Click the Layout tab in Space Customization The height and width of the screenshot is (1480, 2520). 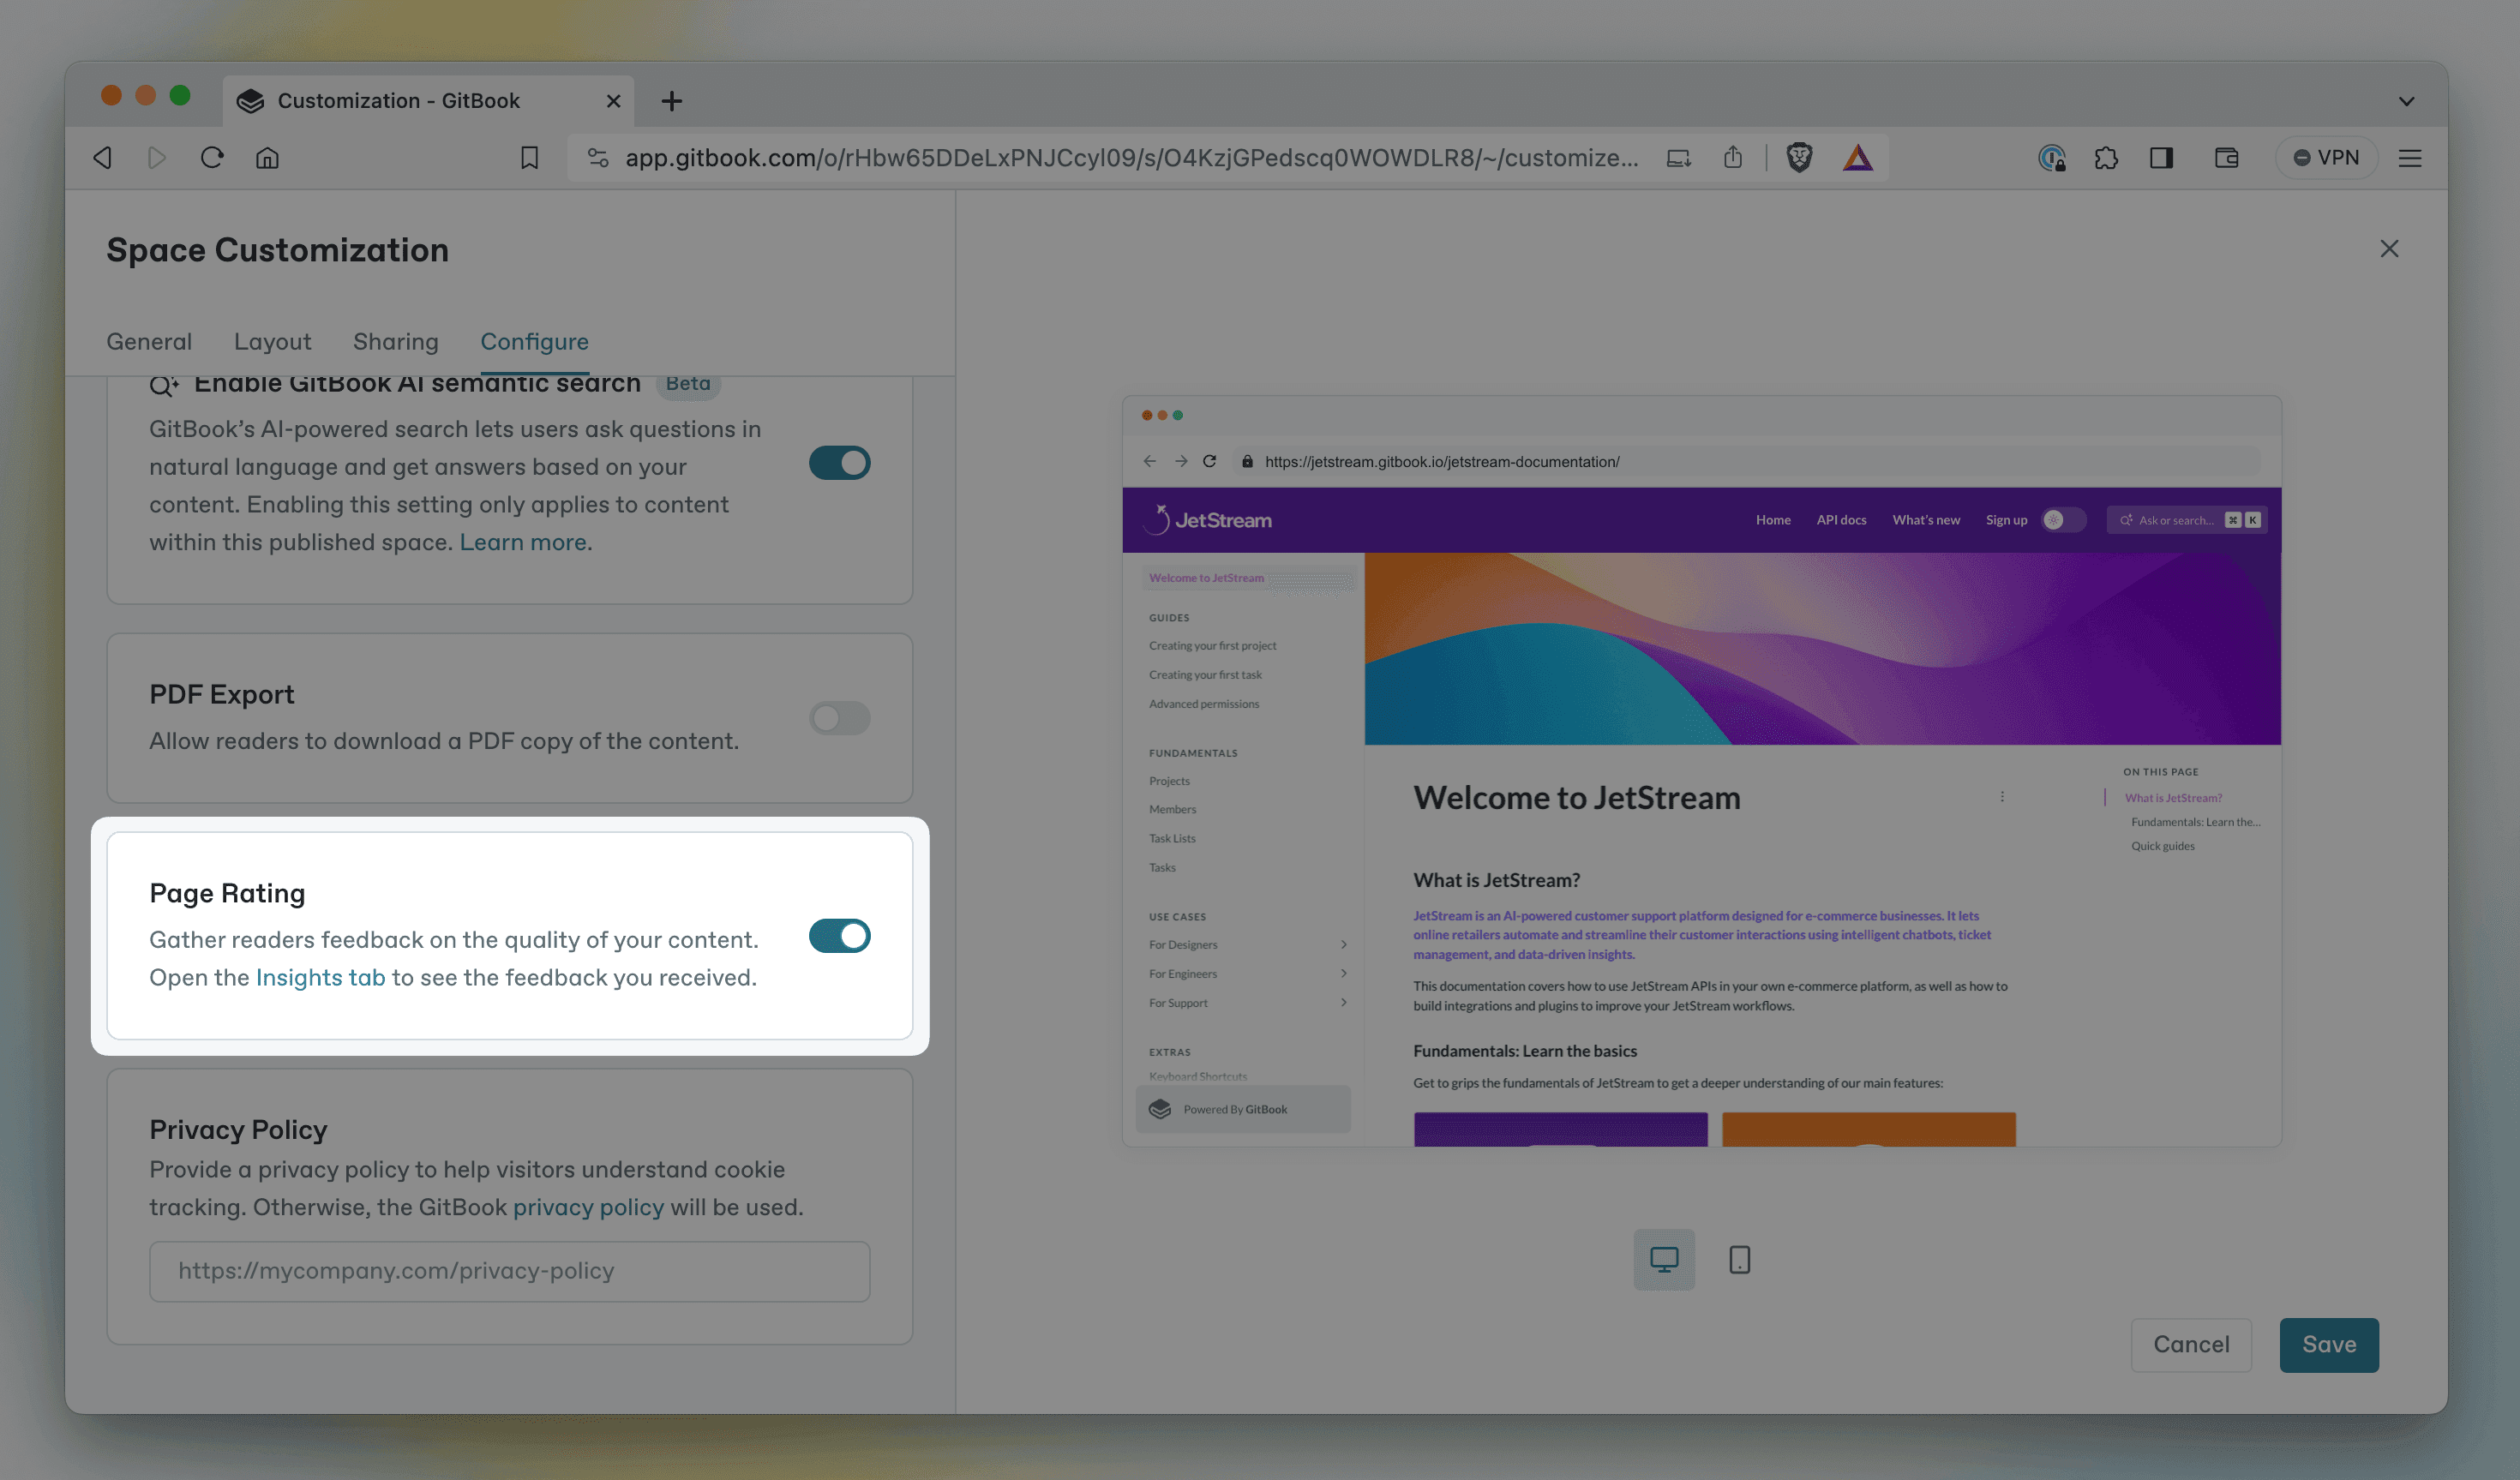pyautogui.click(x=272, y=340)
